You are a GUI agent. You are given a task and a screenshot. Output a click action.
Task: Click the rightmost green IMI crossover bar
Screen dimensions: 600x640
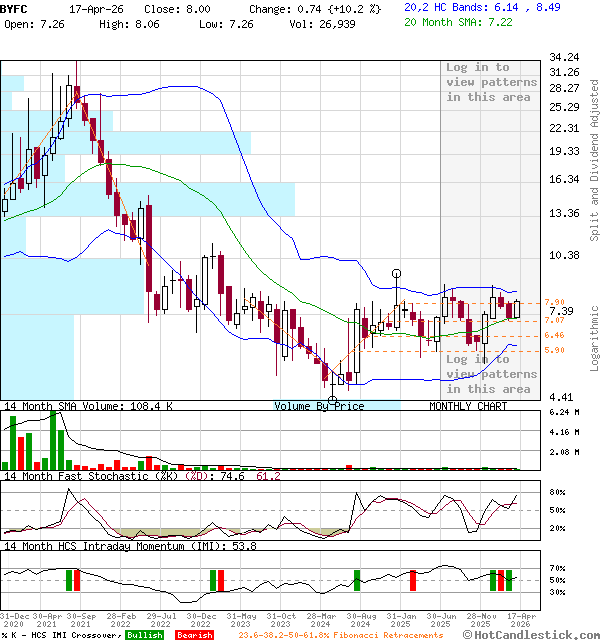click(509, 580)
